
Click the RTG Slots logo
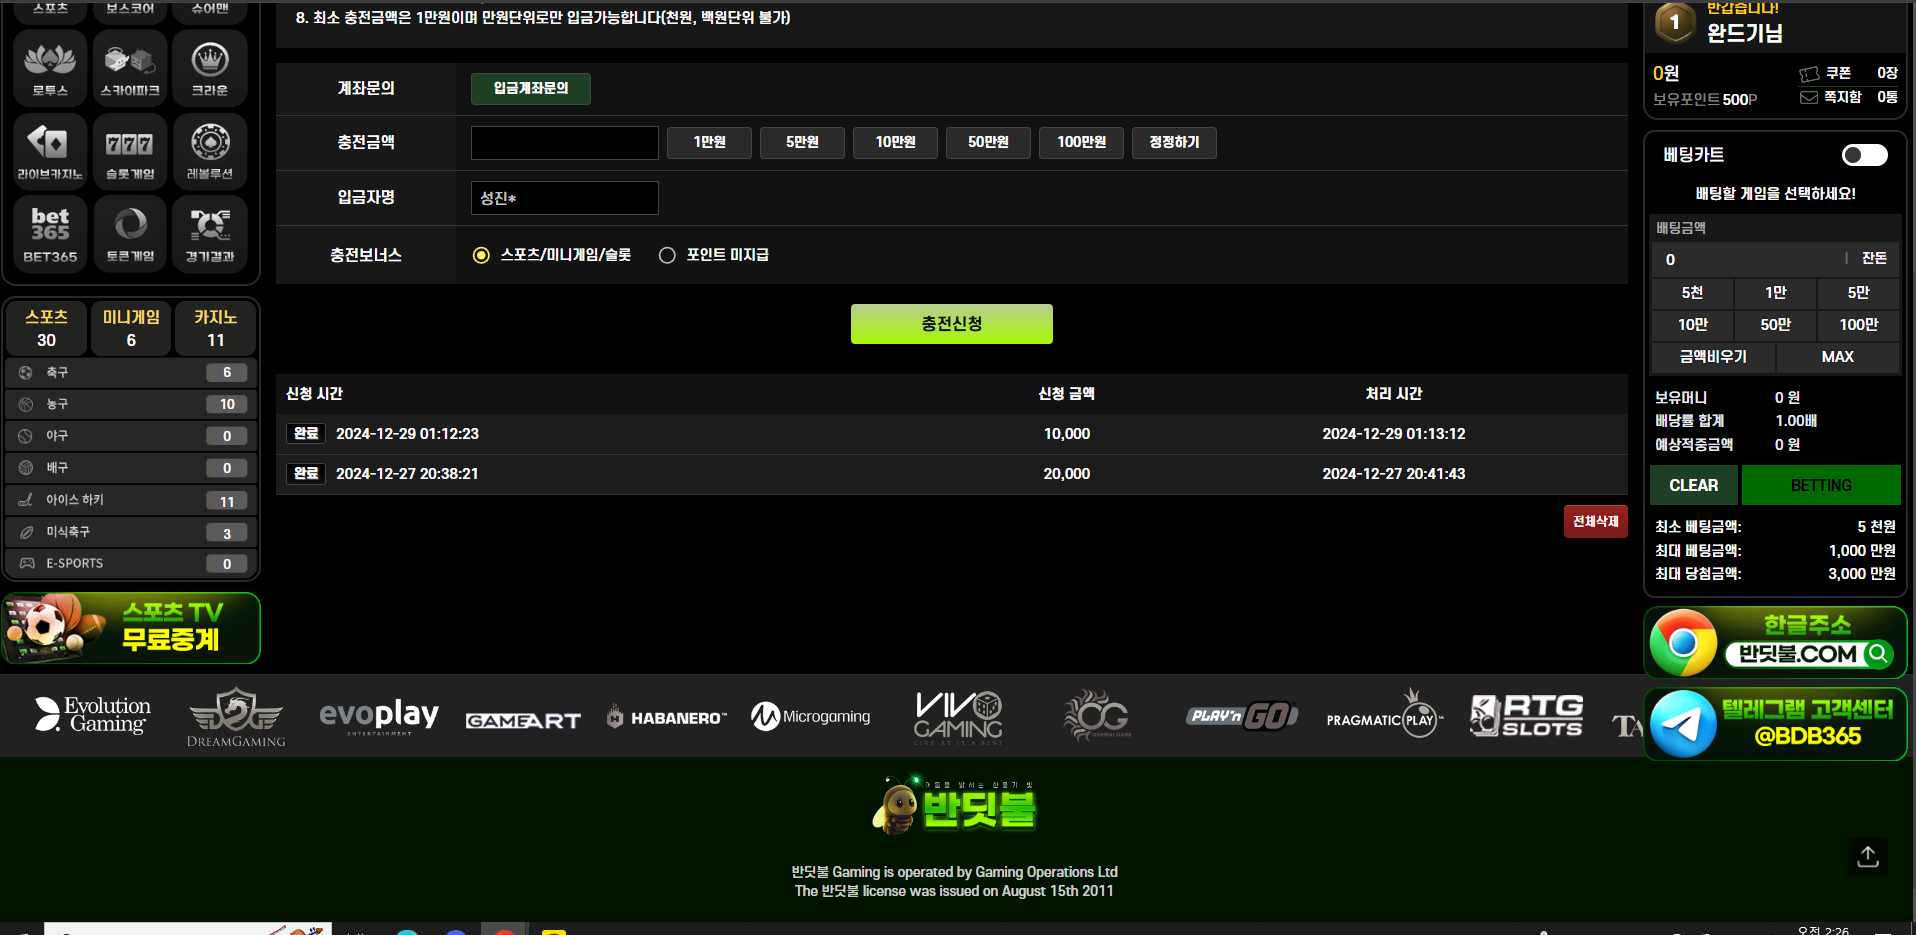click(x=1527, y=716)
